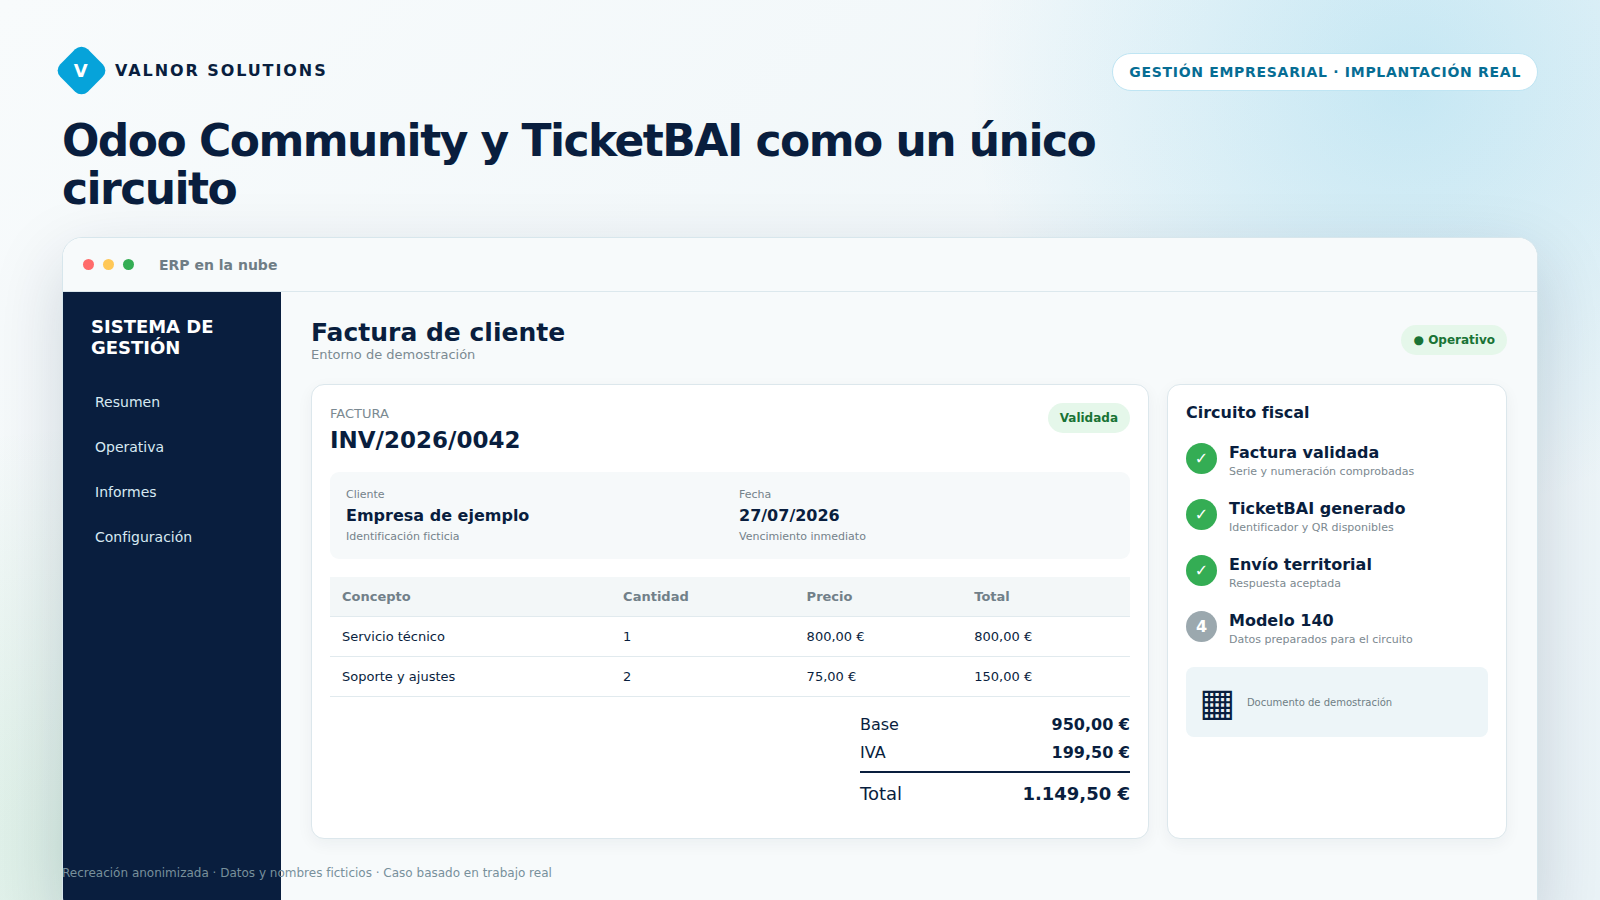
Task: Click the Modelo 140 step label
Action: click(1281, 620)
